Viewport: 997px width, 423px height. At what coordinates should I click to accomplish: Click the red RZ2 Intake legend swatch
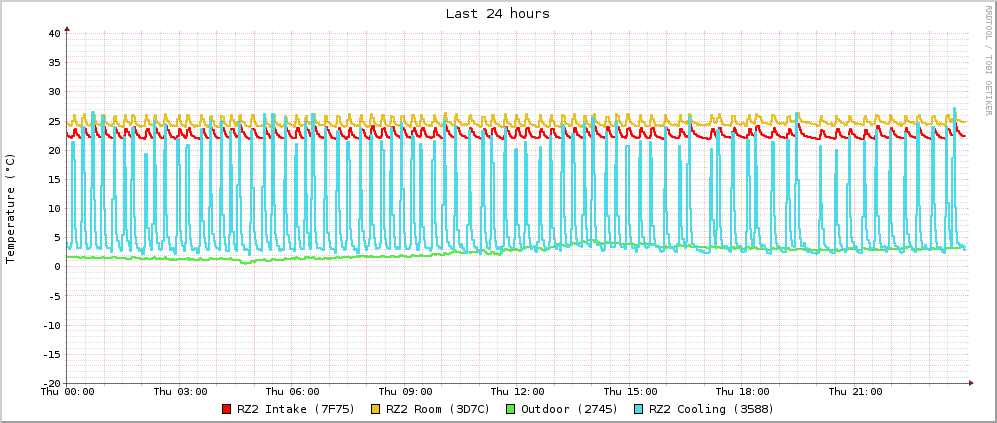point(226,409)
